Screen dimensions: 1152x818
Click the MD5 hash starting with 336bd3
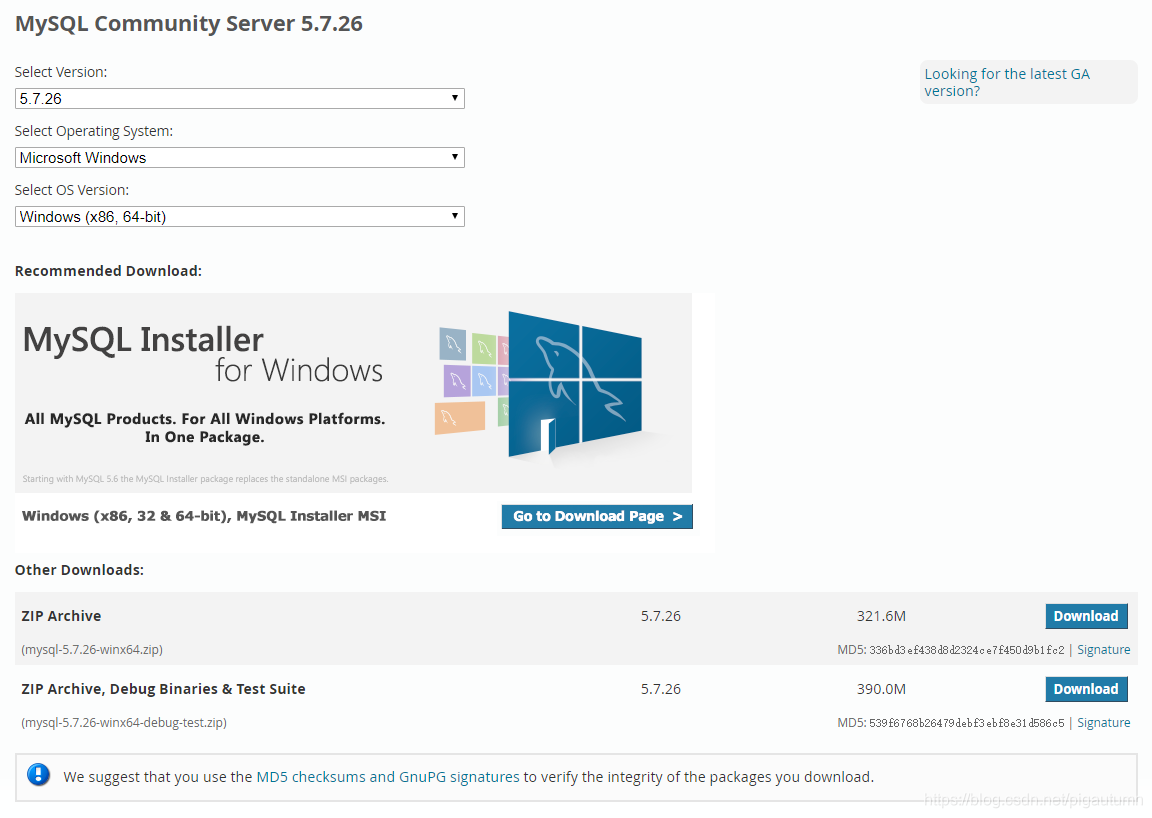click(967, 650)
